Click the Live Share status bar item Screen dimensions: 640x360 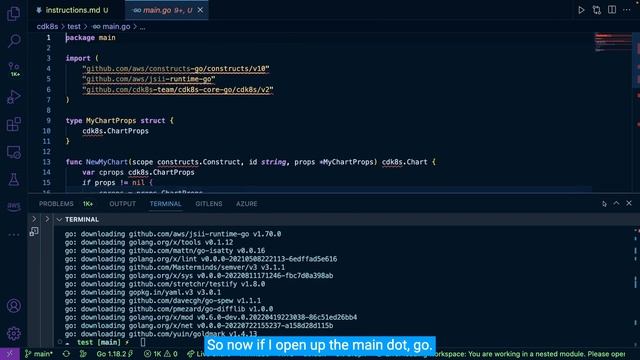(197, 354)
